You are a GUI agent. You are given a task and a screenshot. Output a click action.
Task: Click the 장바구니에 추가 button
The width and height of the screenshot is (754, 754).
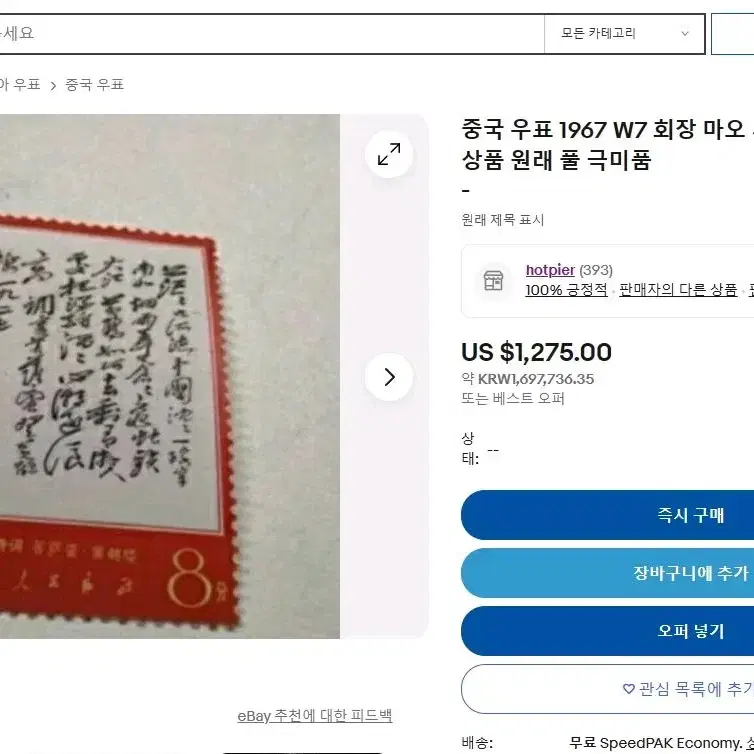tap(608, 573)
